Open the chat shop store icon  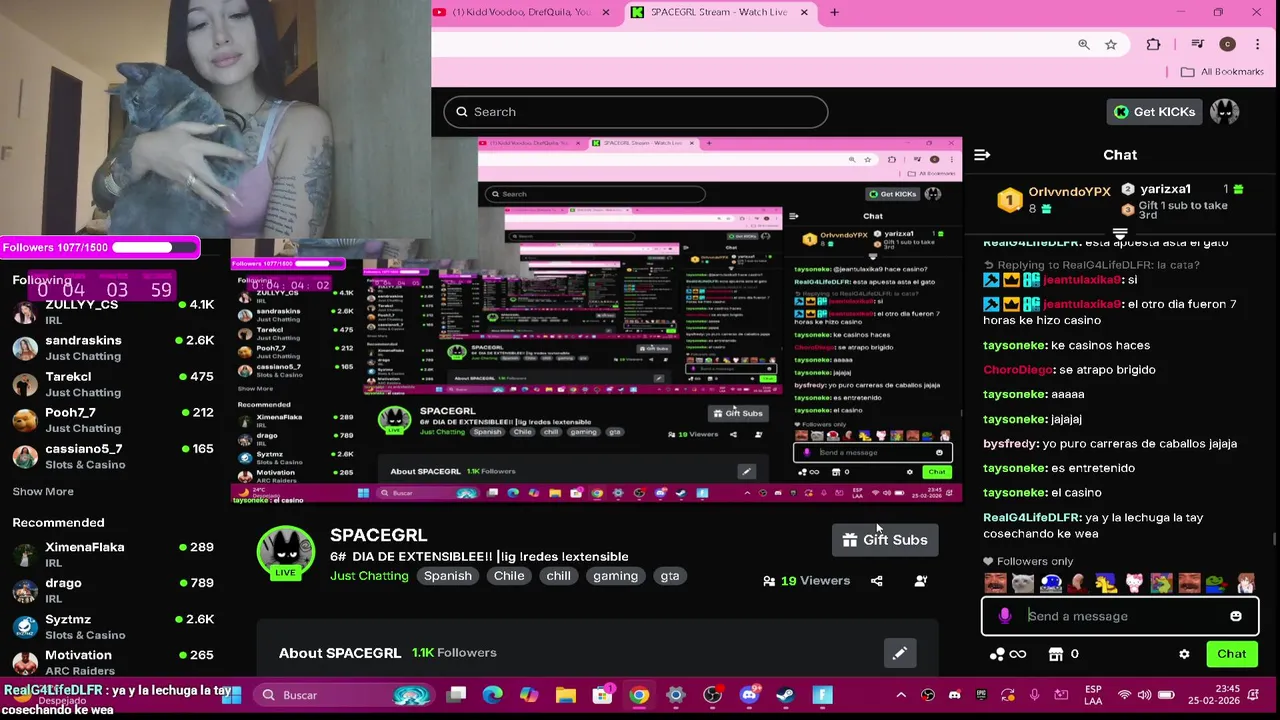tap(1056, 654)
